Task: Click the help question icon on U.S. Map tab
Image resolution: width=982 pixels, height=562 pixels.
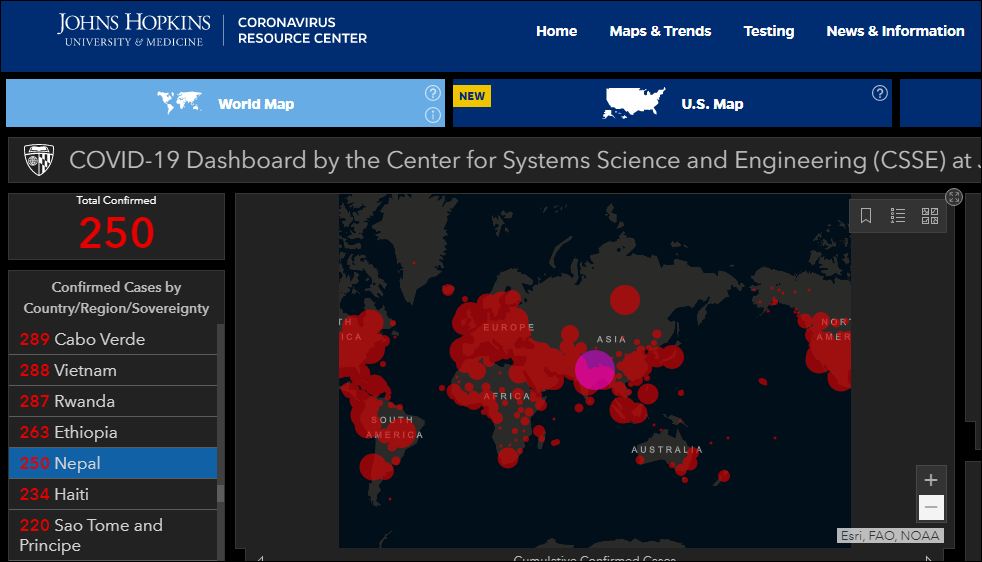Action: [879, 93]
